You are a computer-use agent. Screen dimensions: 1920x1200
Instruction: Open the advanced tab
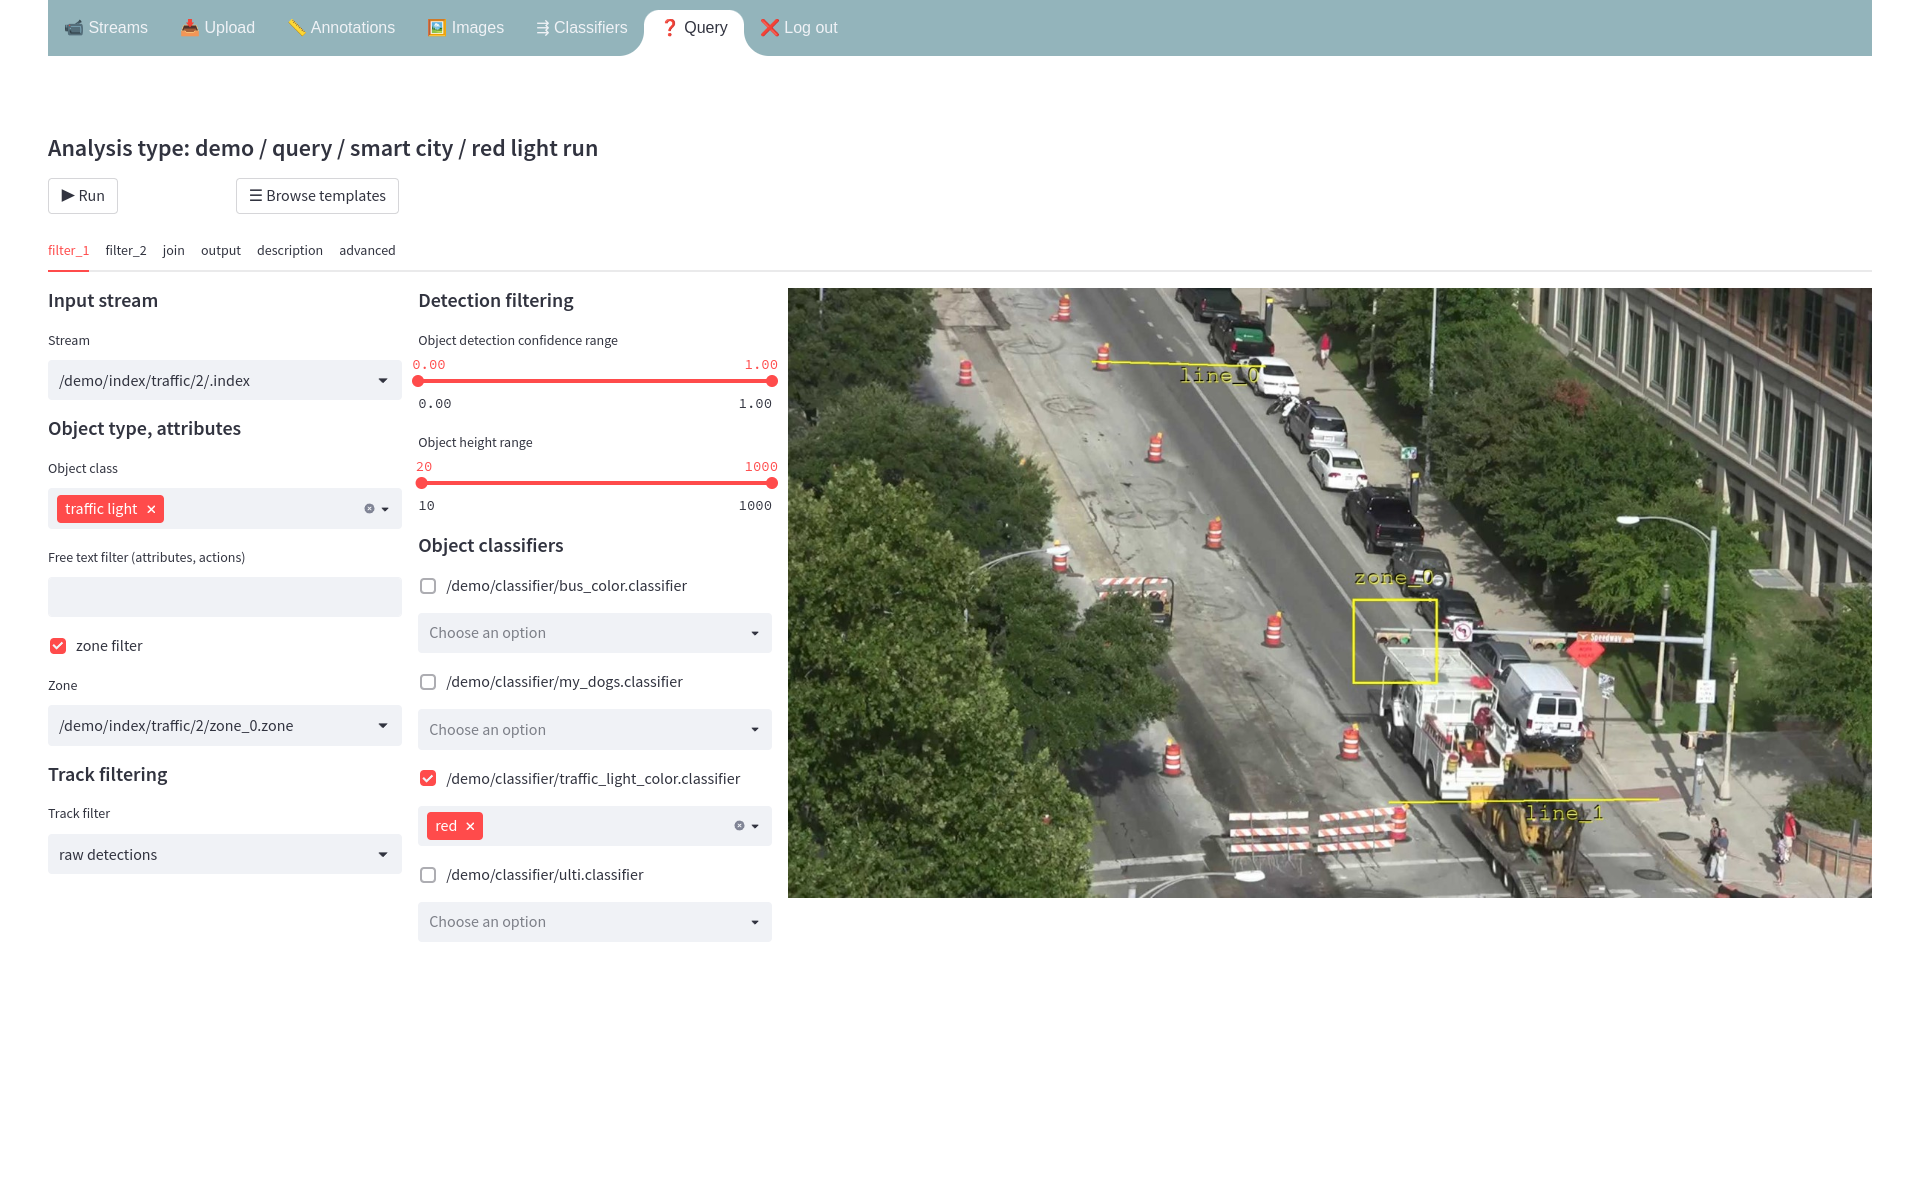click(367, 250)
